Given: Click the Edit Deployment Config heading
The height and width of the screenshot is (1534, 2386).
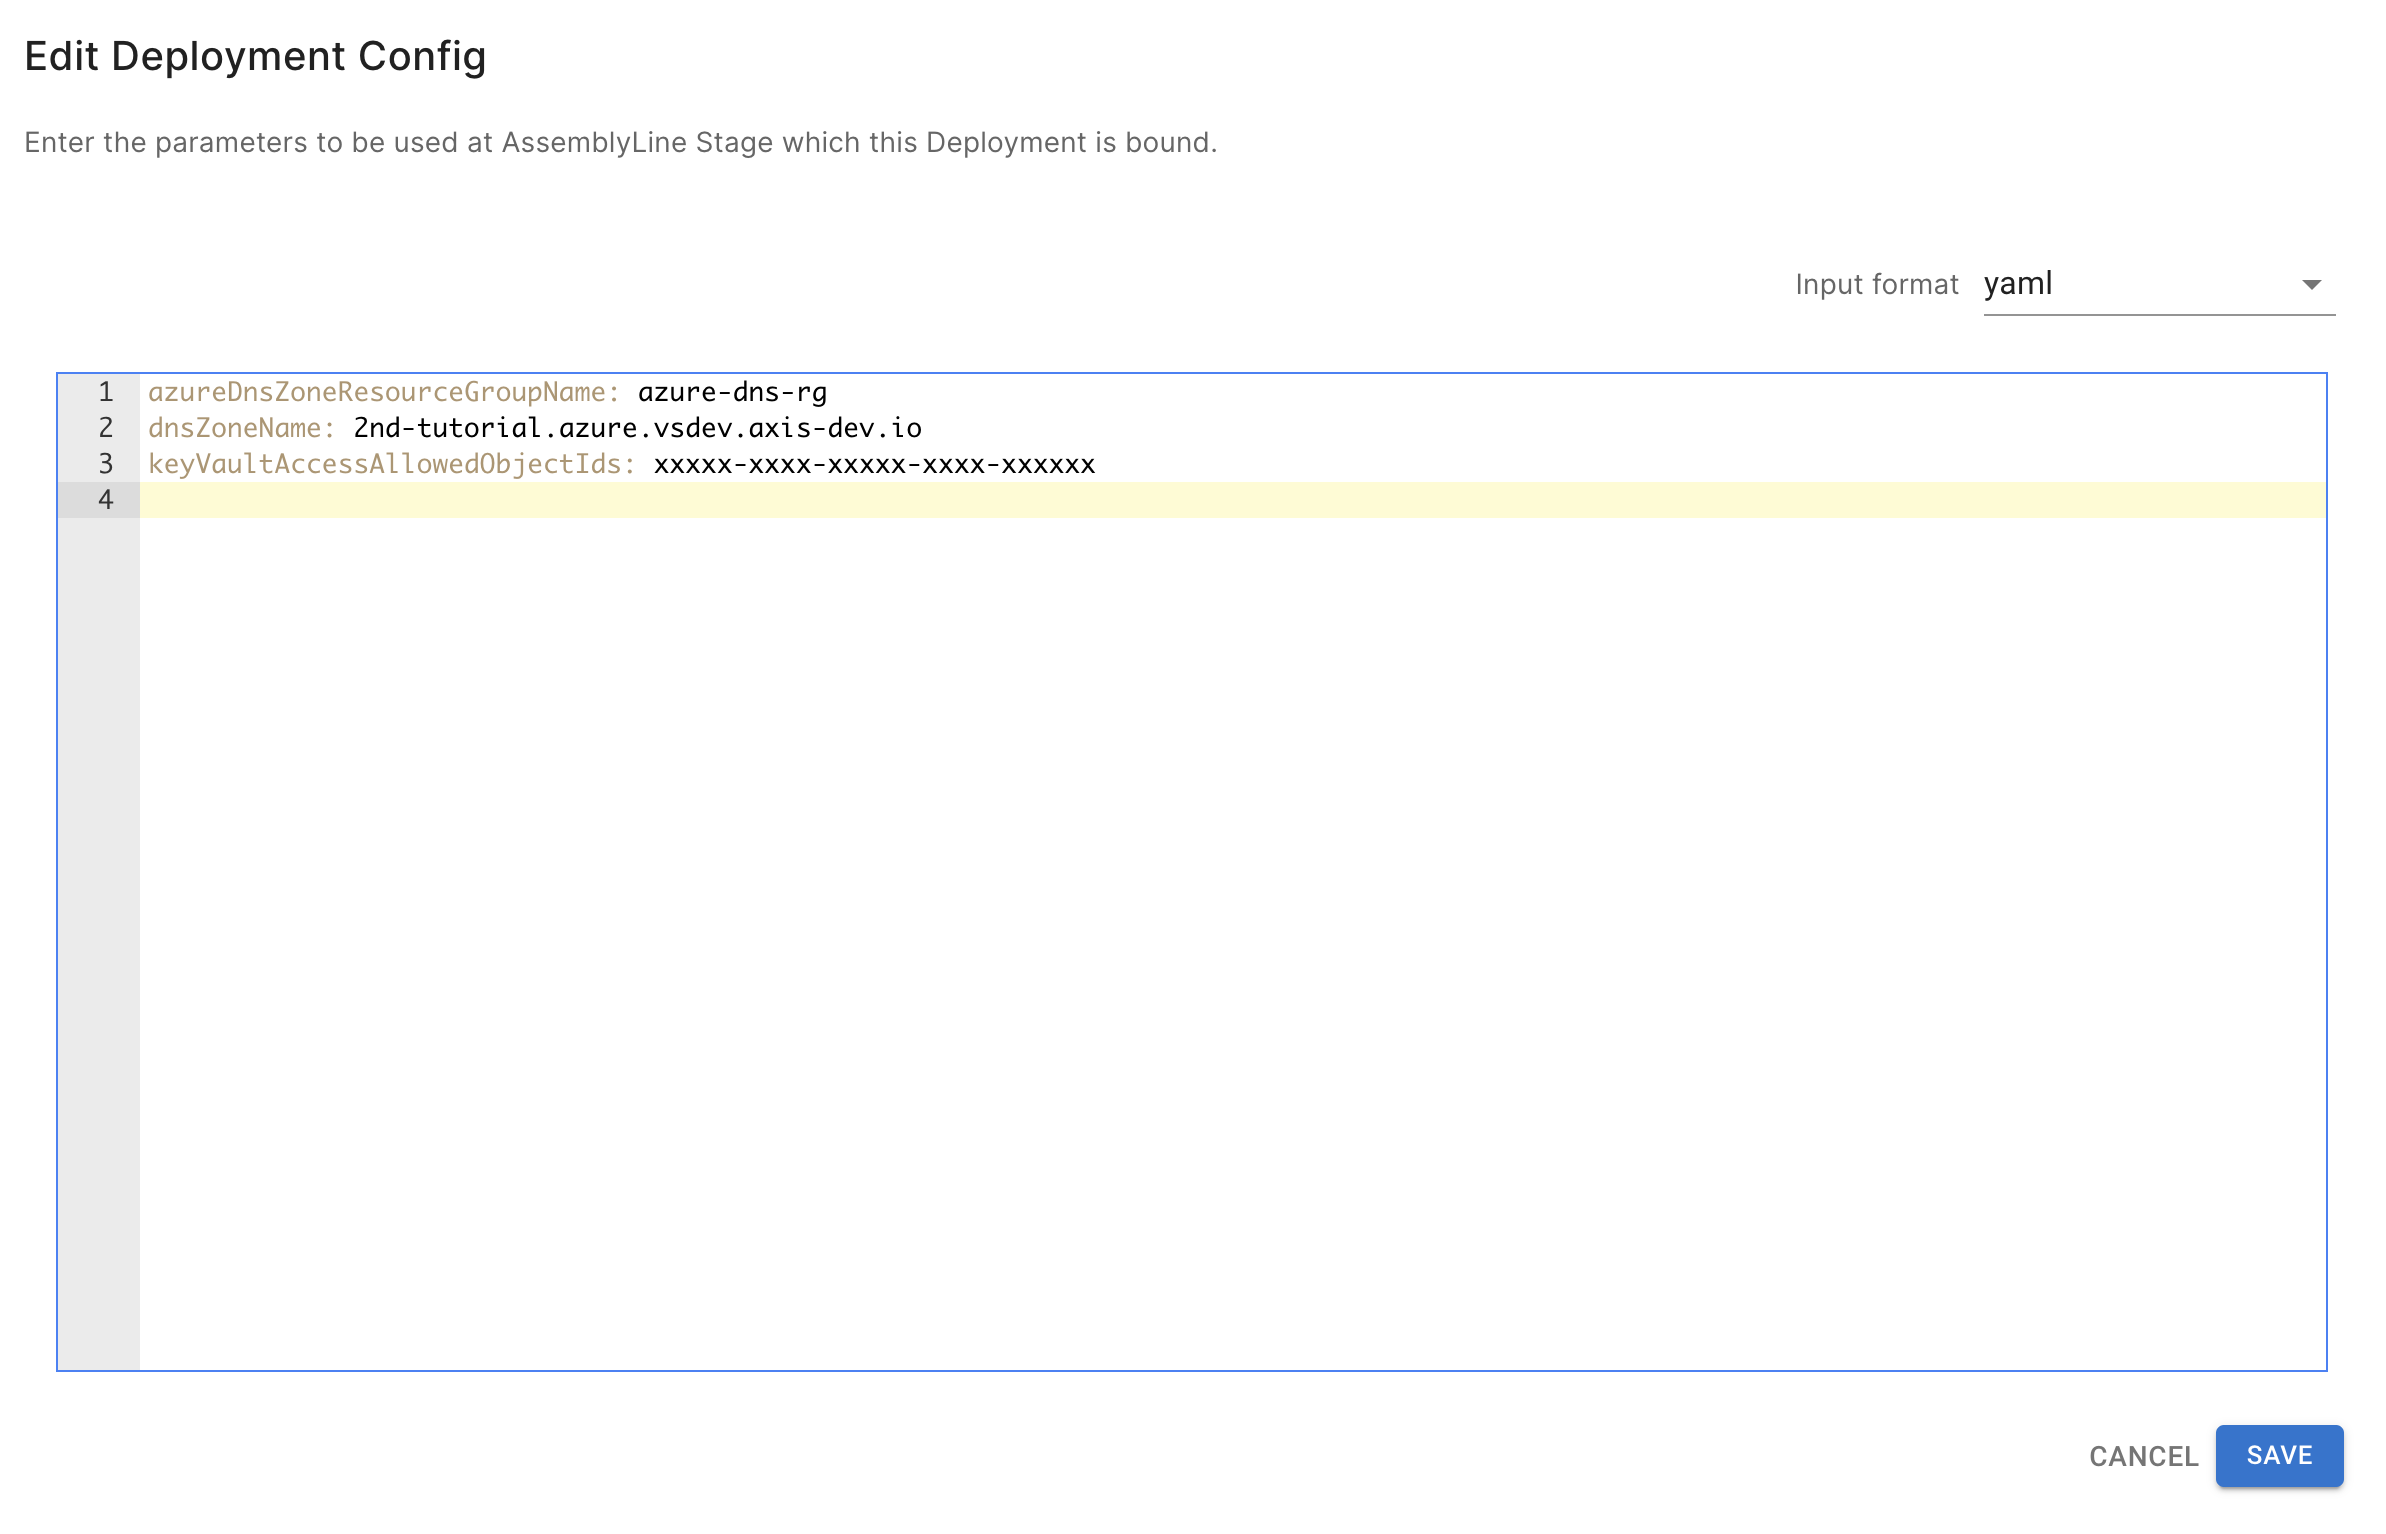Looking at the screenshot, I should click(x=255, y=57).
